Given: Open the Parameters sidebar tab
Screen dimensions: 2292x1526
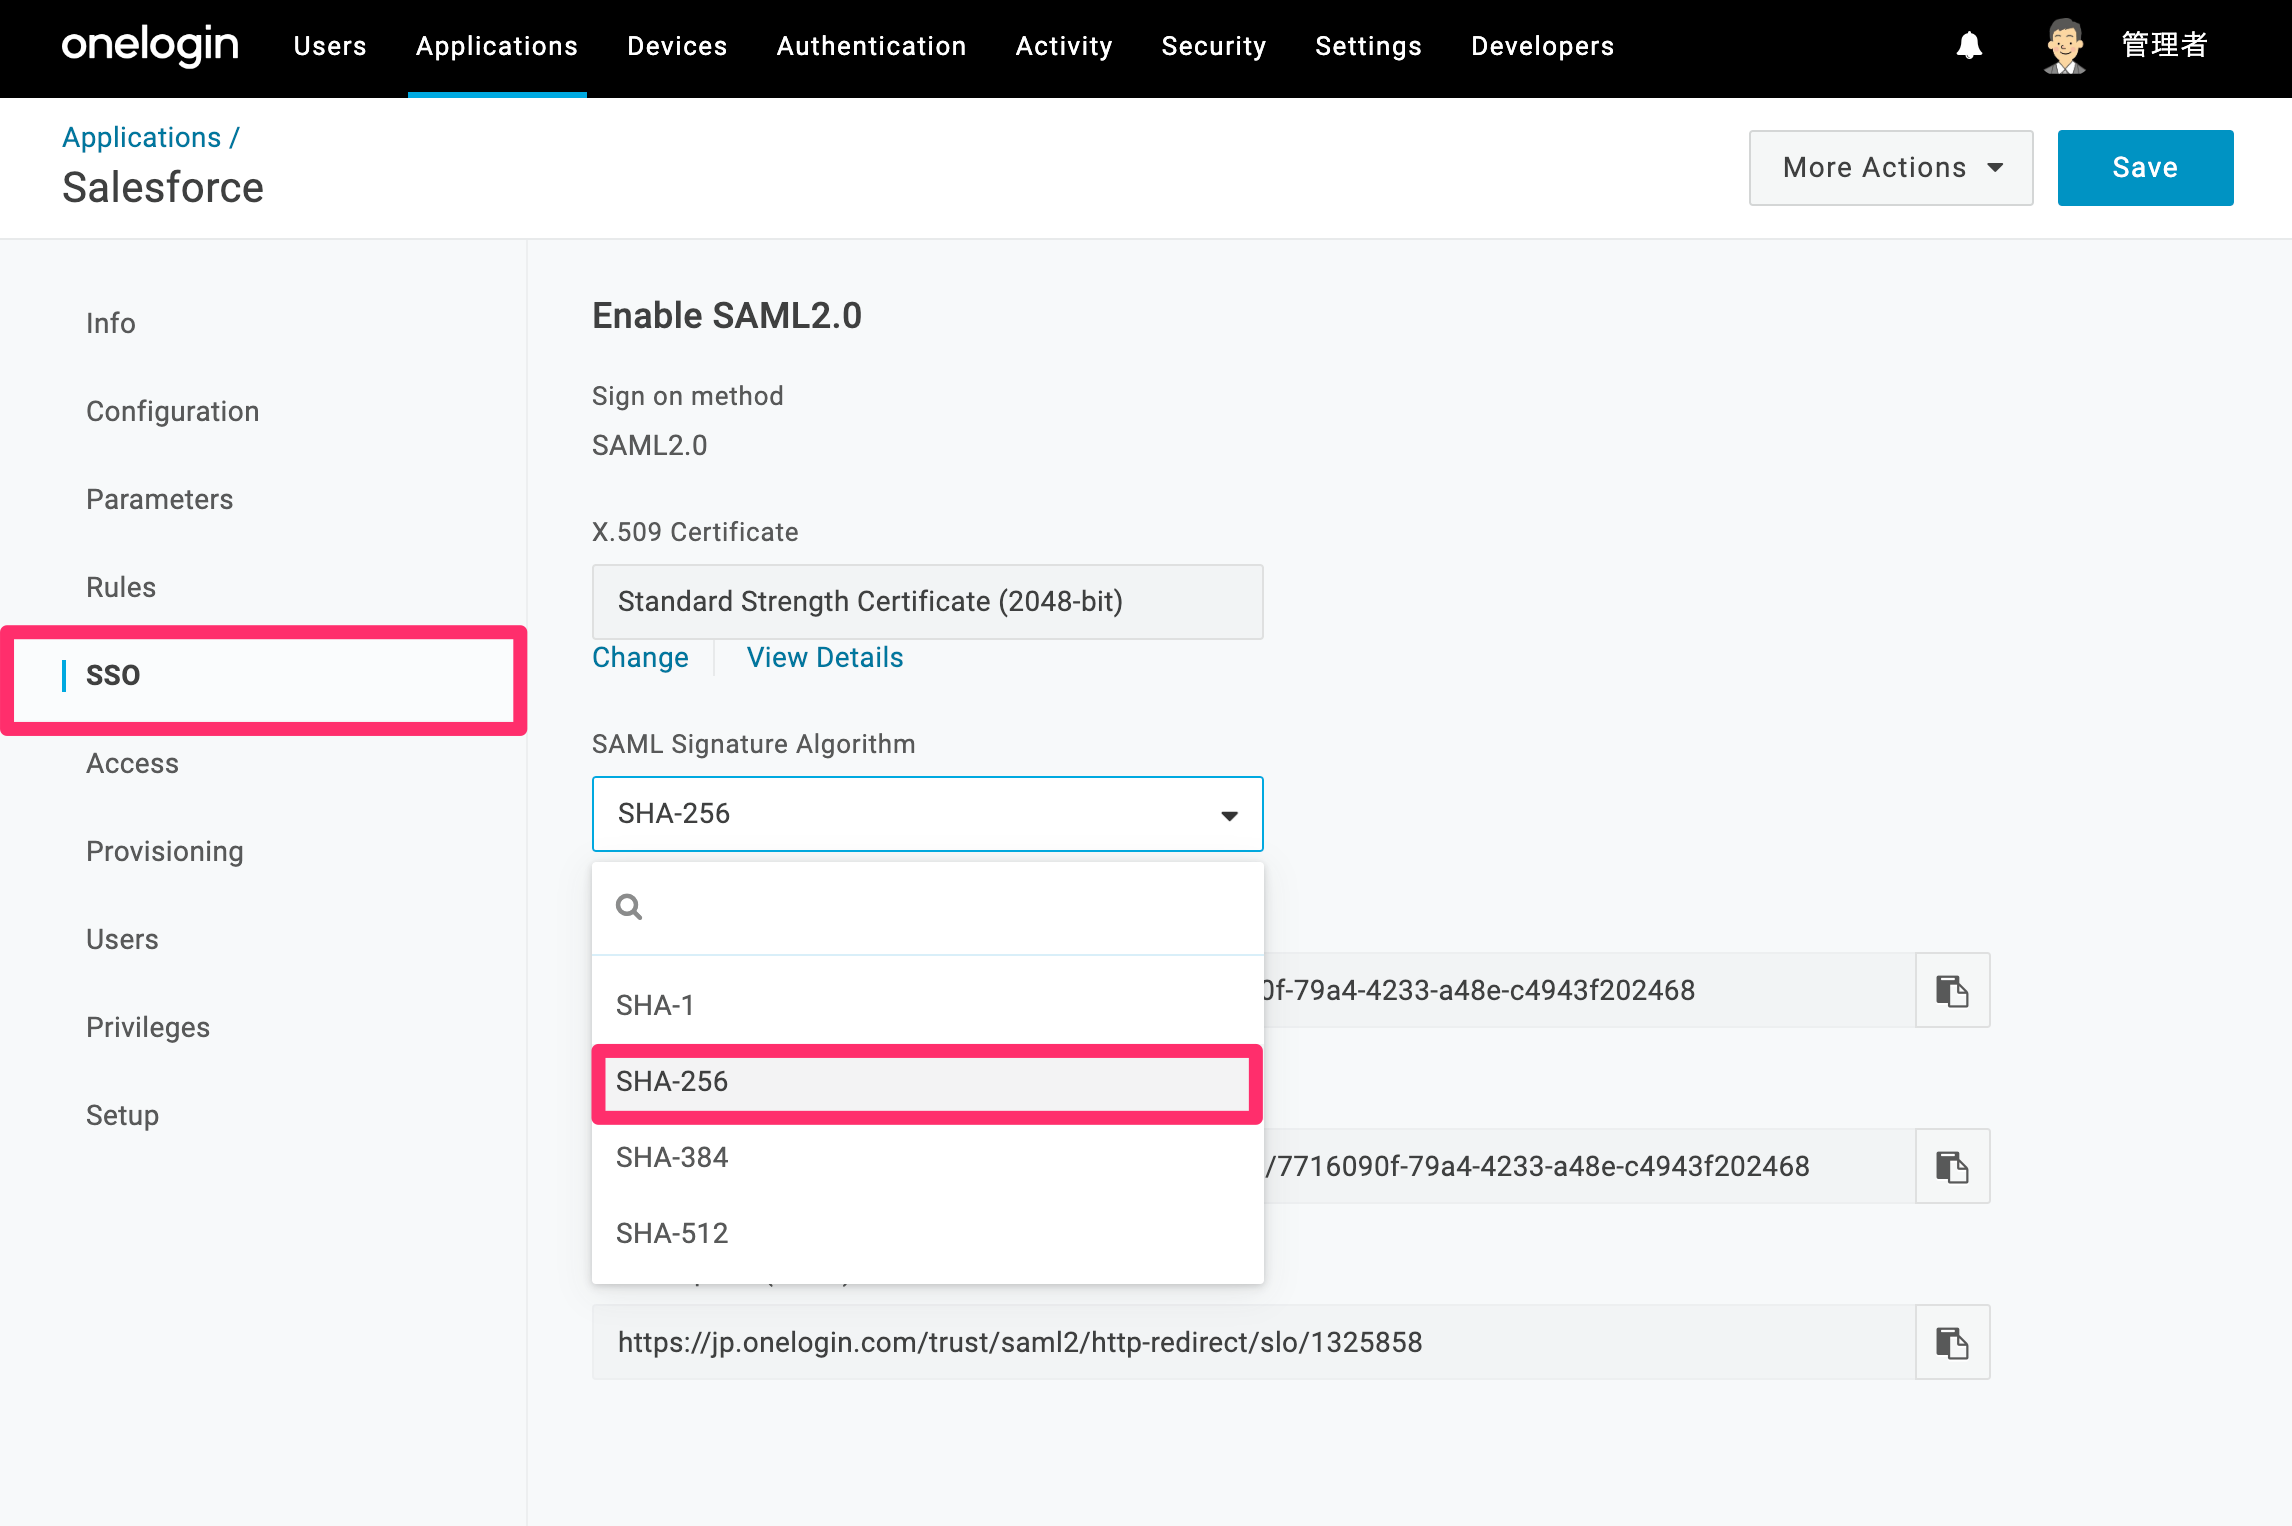Looking at the screenshot, I should [x=159, y=499].
